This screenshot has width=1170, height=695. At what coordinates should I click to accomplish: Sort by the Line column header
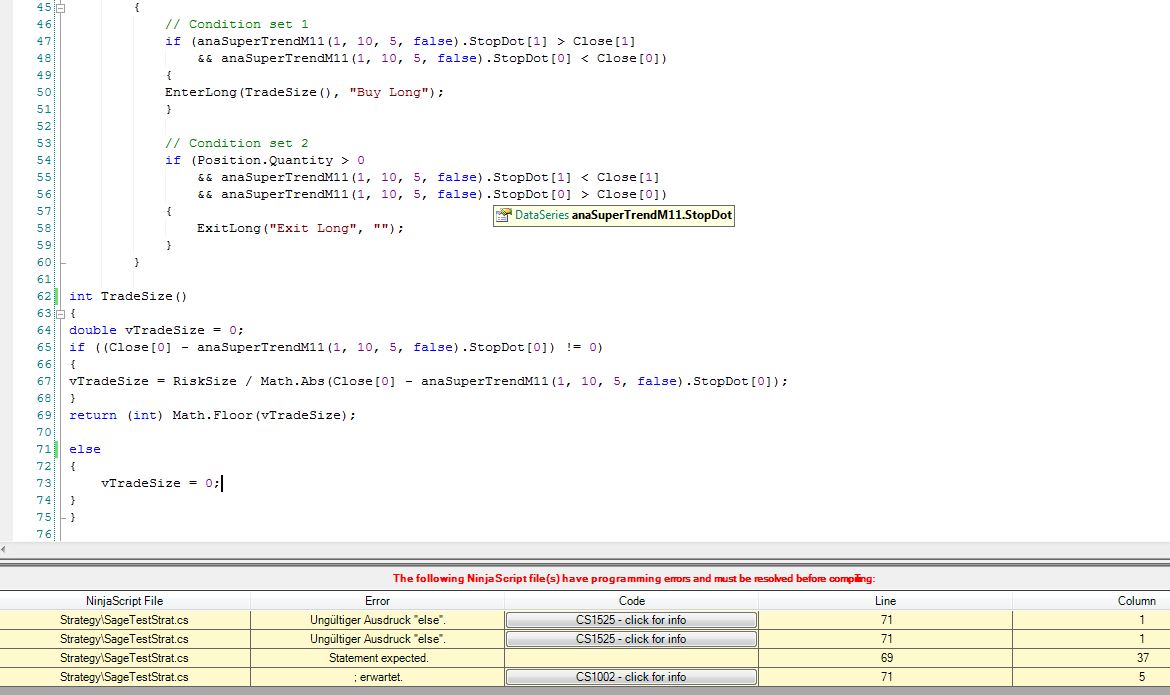[x=886, y=601]
